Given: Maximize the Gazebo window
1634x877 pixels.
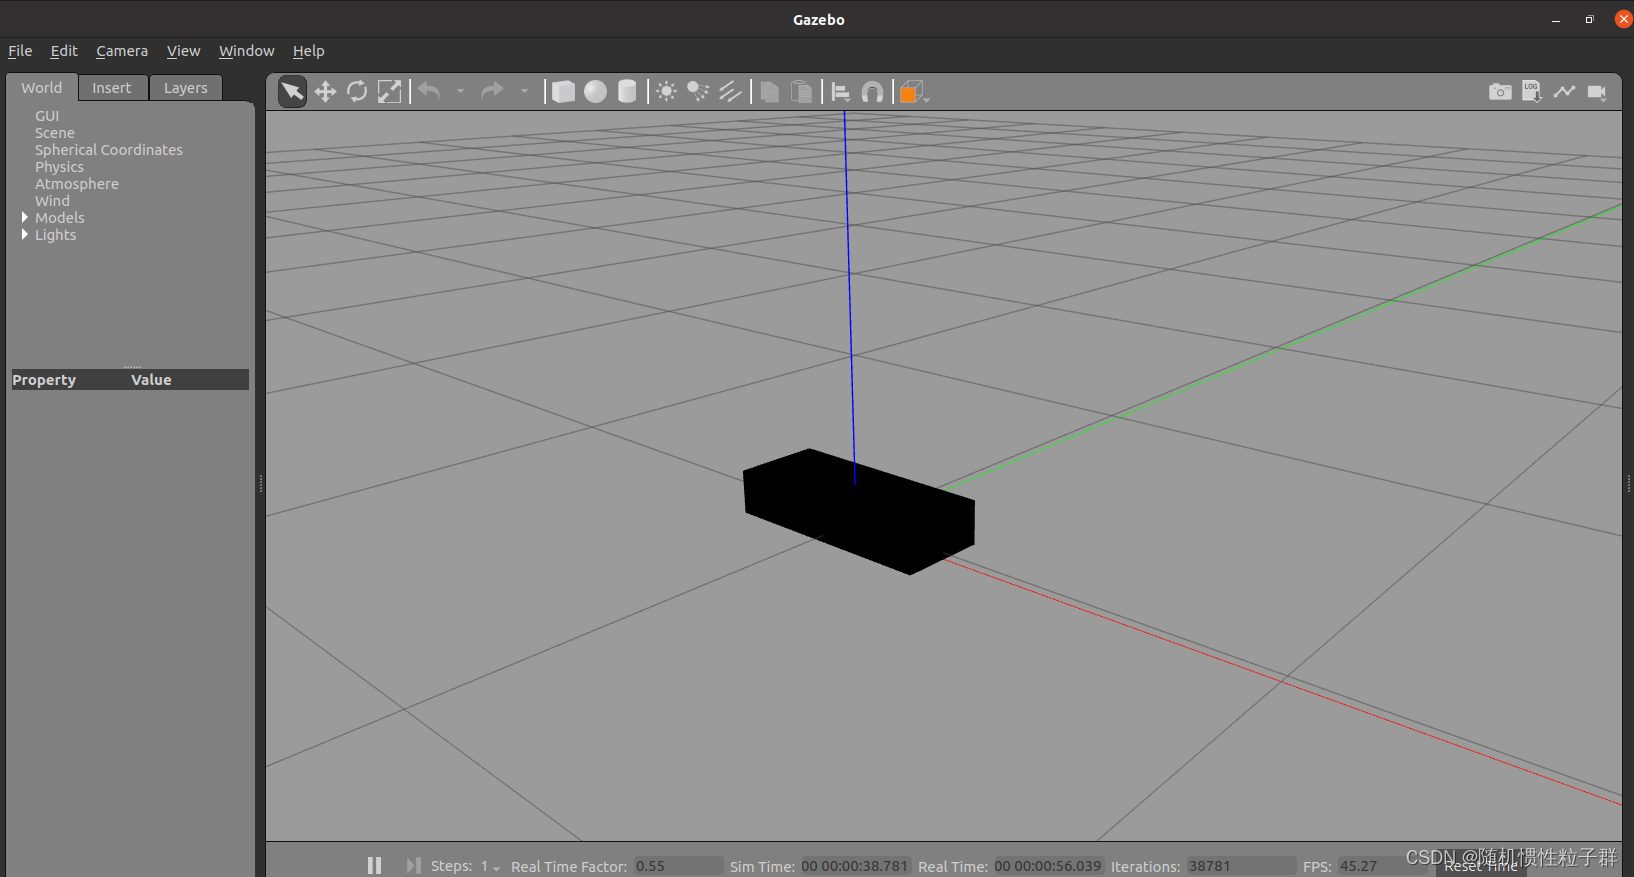Looking at the screenshot, I should (1589, 20).
